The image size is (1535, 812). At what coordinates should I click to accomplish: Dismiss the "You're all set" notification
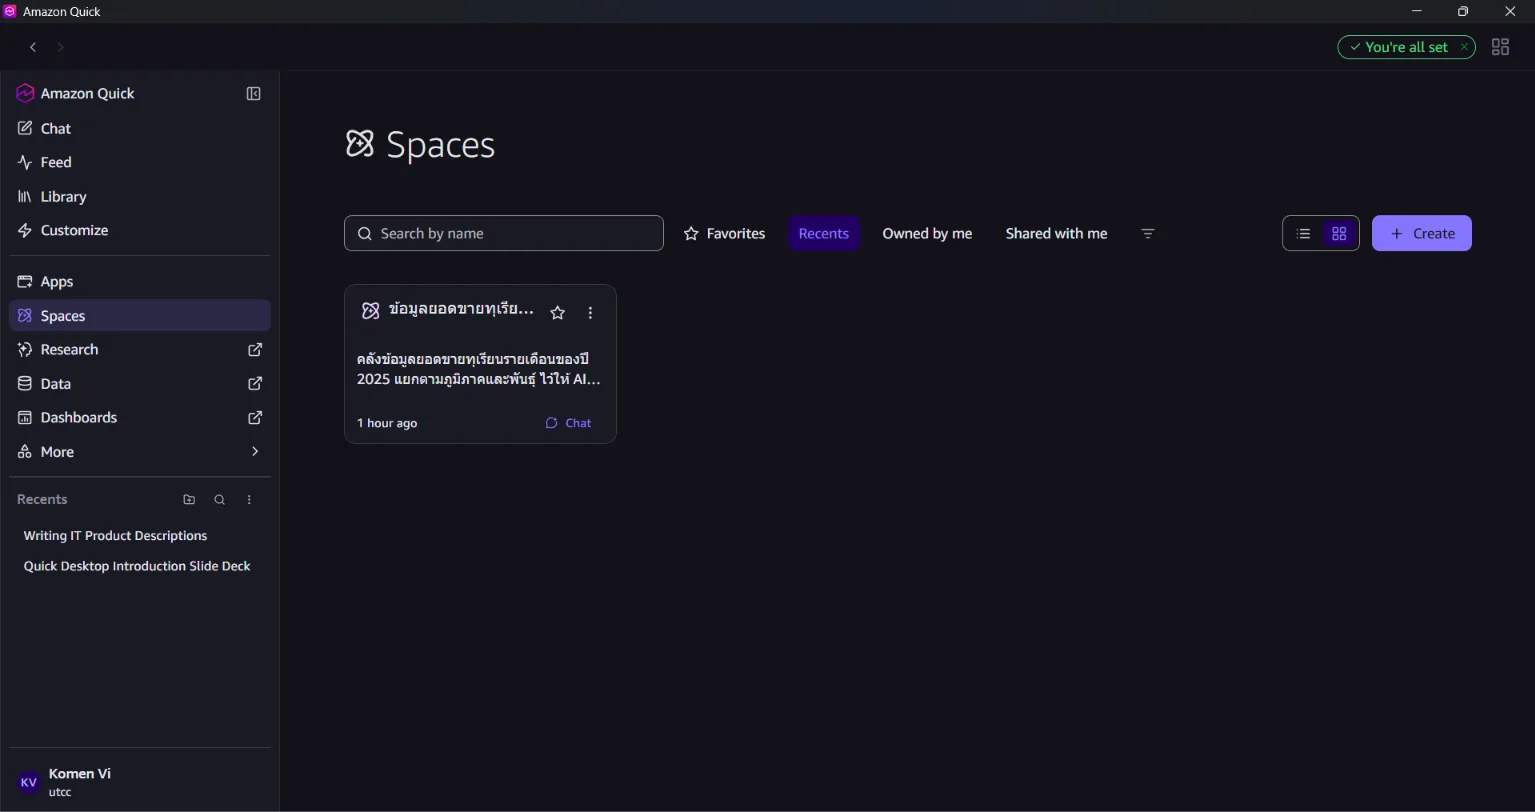[x=1464, y=47]
